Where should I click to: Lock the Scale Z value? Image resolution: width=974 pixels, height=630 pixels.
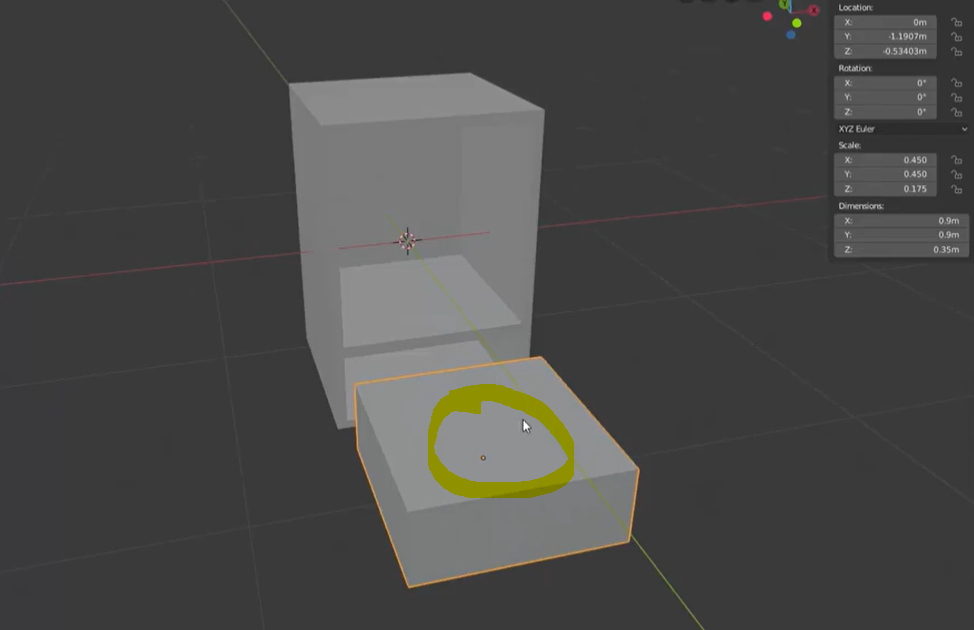[x=957, y=189]
